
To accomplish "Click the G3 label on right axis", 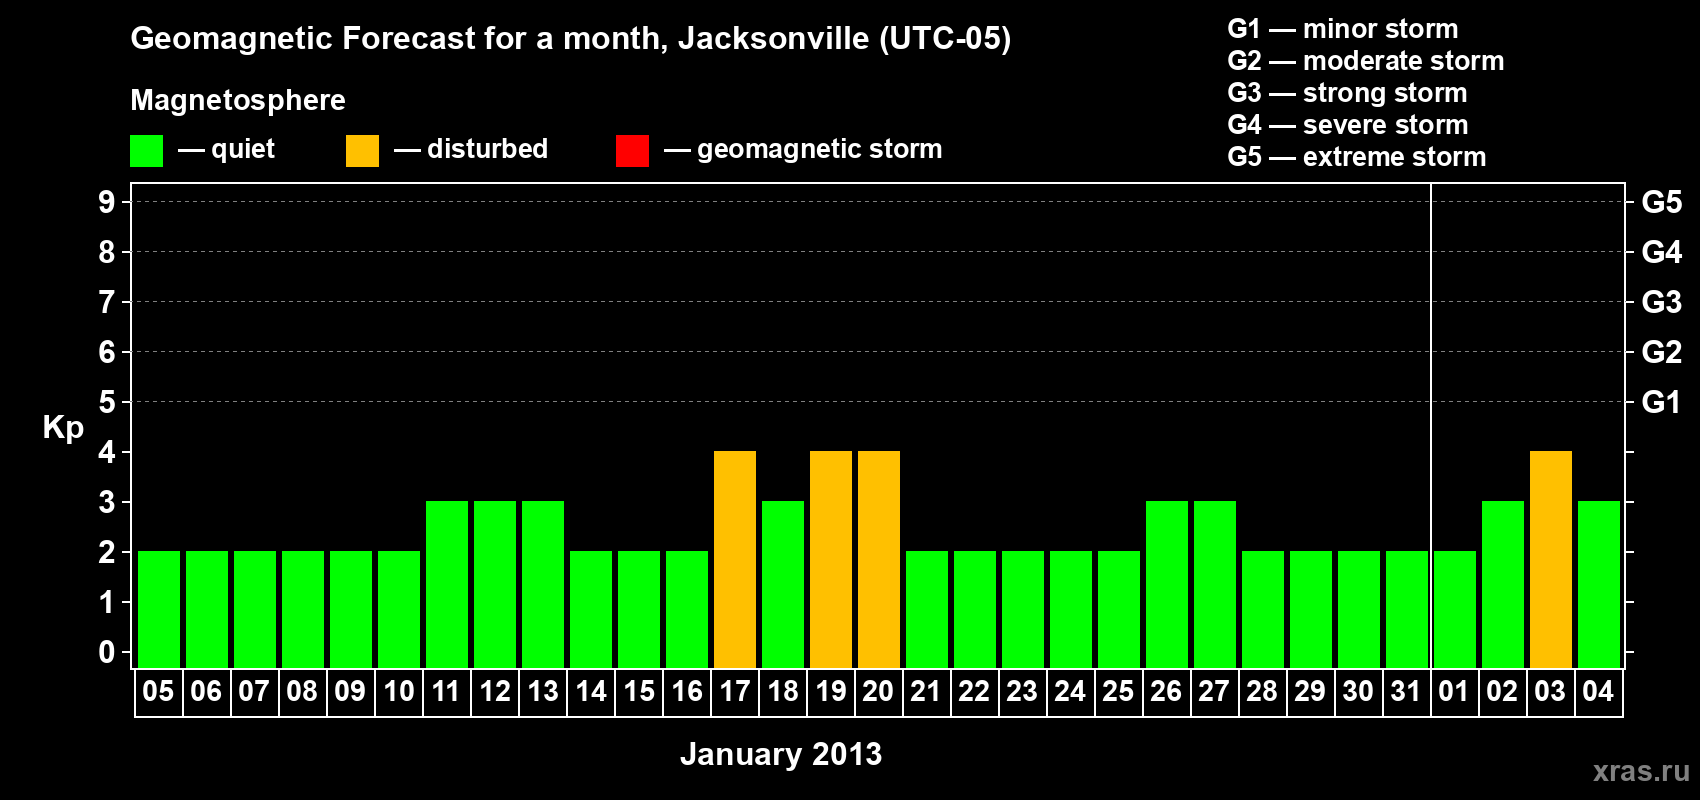I will (1662, 302).
